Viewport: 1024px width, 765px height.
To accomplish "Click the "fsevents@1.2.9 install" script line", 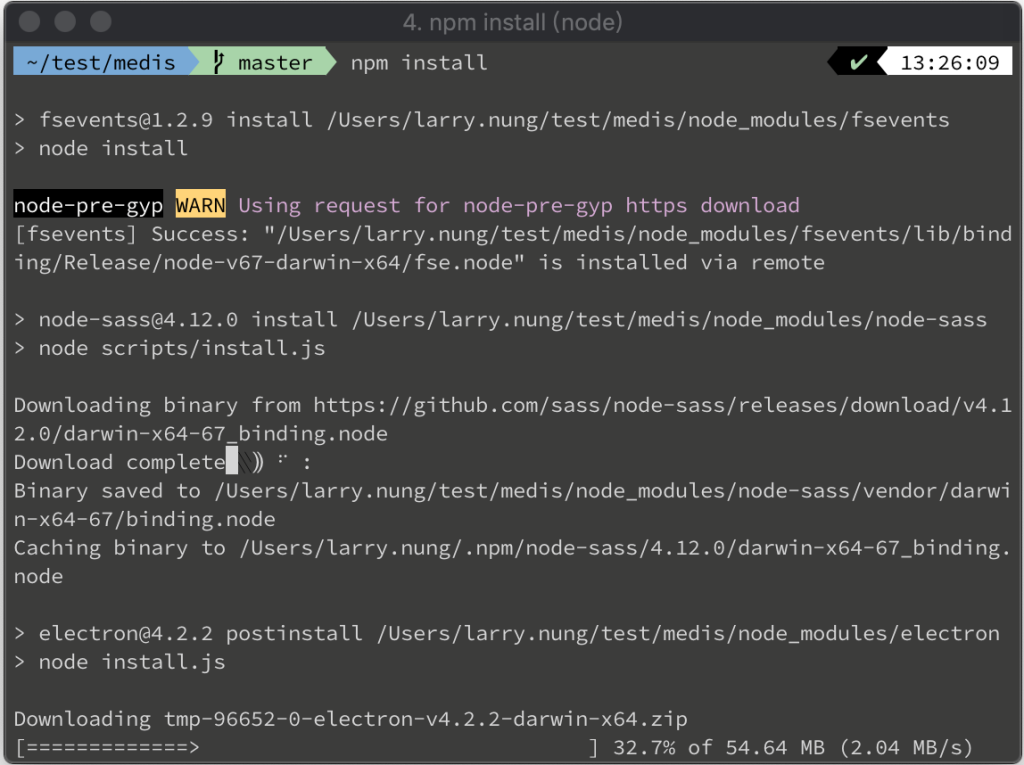I will pyautogui.click(x=483, y=120).
